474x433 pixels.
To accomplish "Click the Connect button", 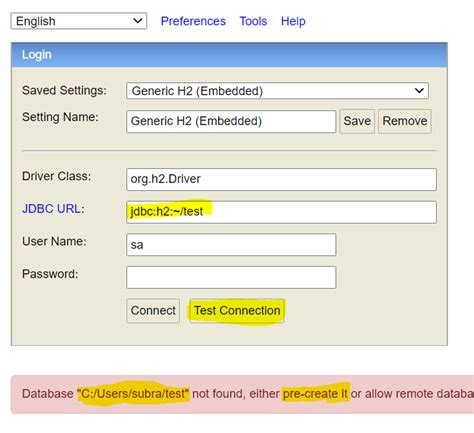I will 153,311.
